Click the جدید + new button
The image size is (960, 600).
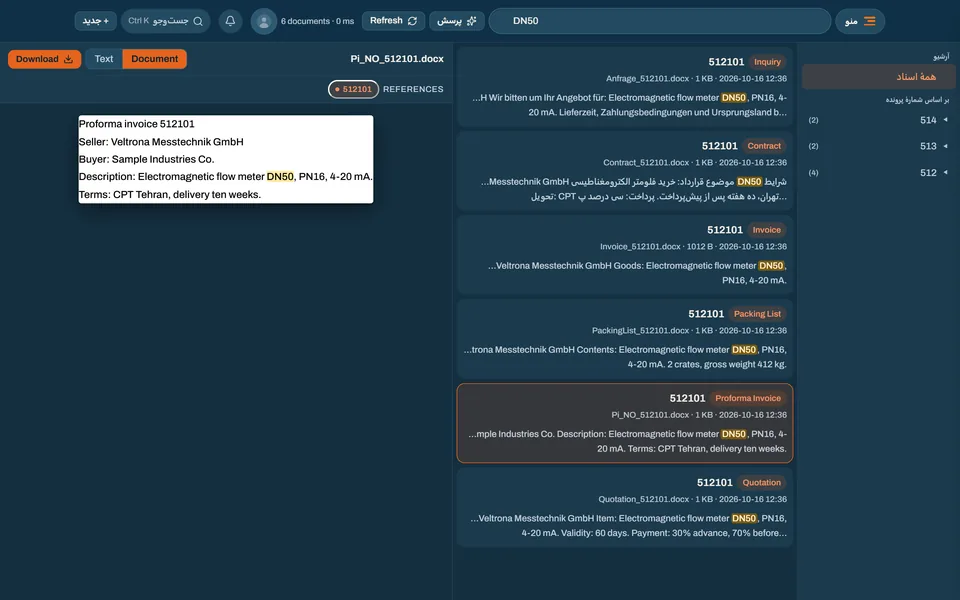pos(96,21)
